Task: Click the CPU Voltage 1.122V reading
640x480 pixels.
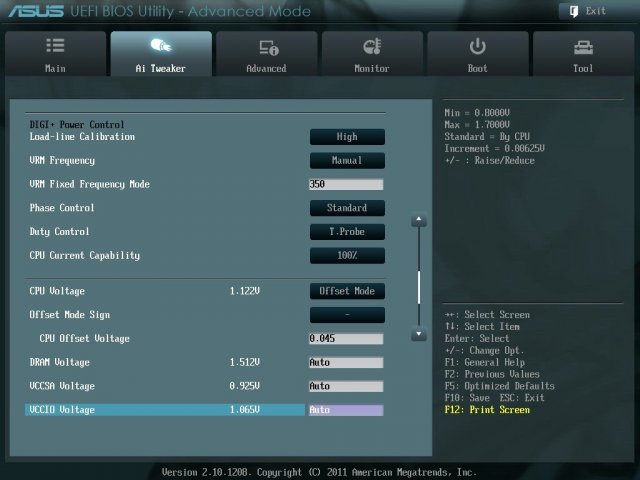Action: point(244,291)
